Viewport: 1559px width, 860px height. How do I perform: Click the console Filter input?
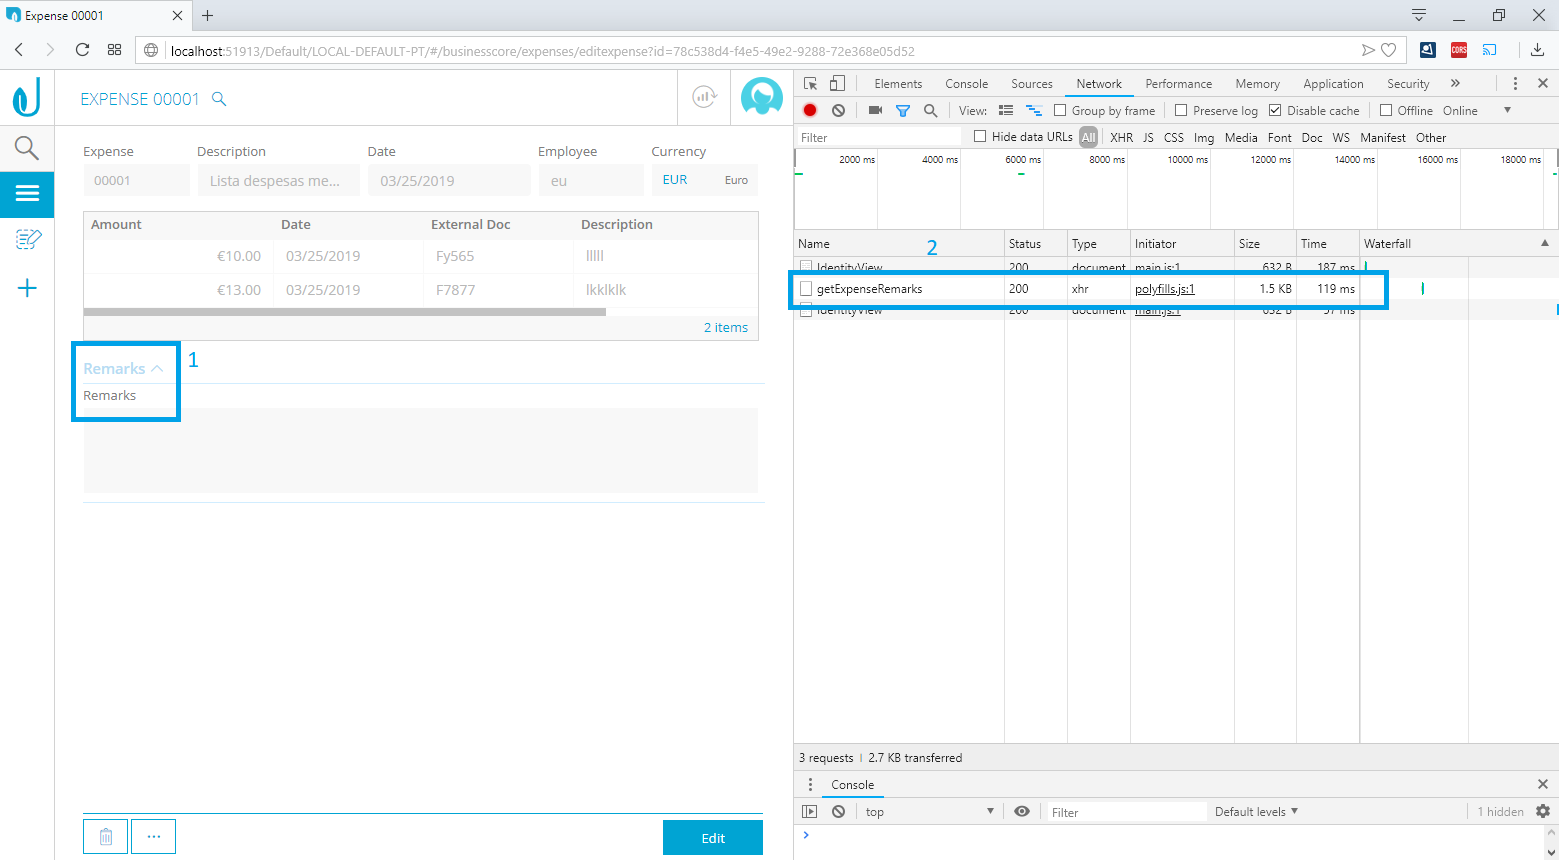coord(1125,812)
